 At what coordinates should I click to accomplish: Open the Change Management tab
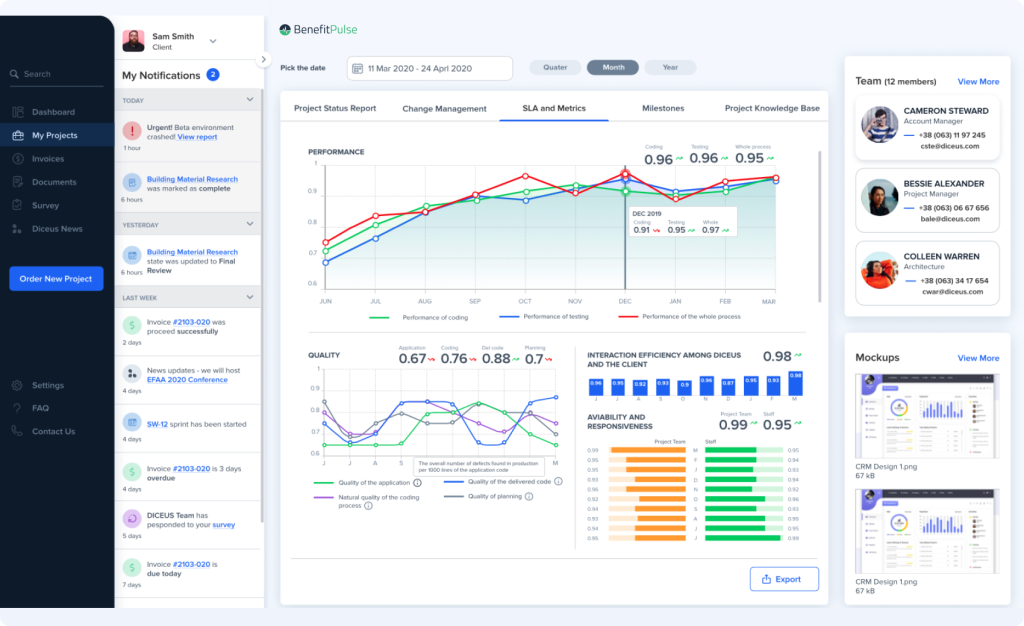pos(446,108)
